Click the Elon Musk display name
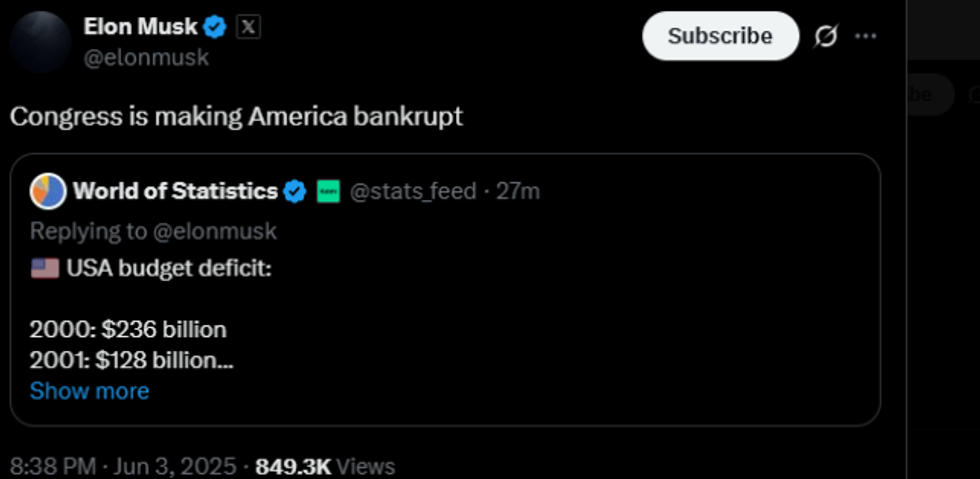Viewport: 980px width, 479px height. (140, 27)
